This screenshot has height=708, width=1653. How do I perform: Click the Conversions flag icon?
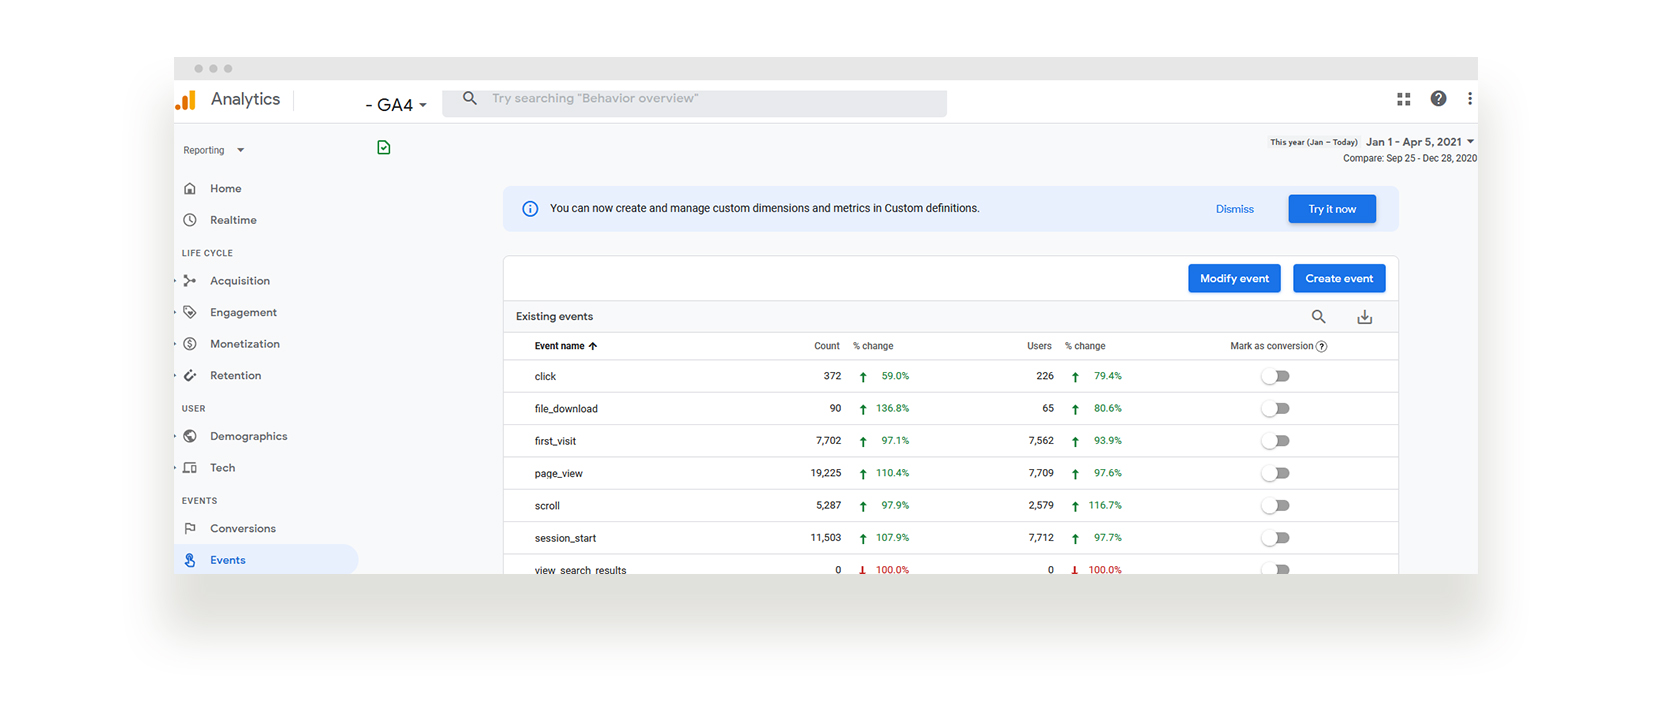pos(190,528)
